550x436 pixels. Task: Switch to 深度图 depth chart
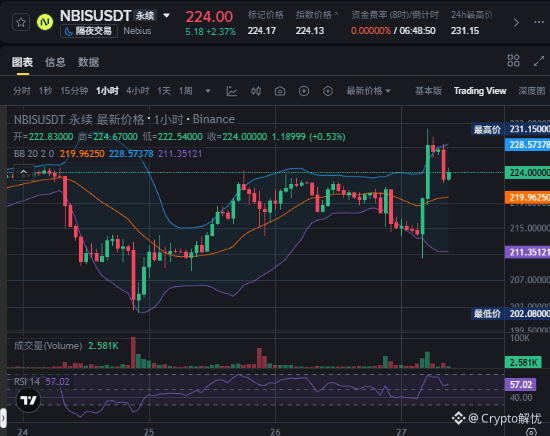pos(532,91)
